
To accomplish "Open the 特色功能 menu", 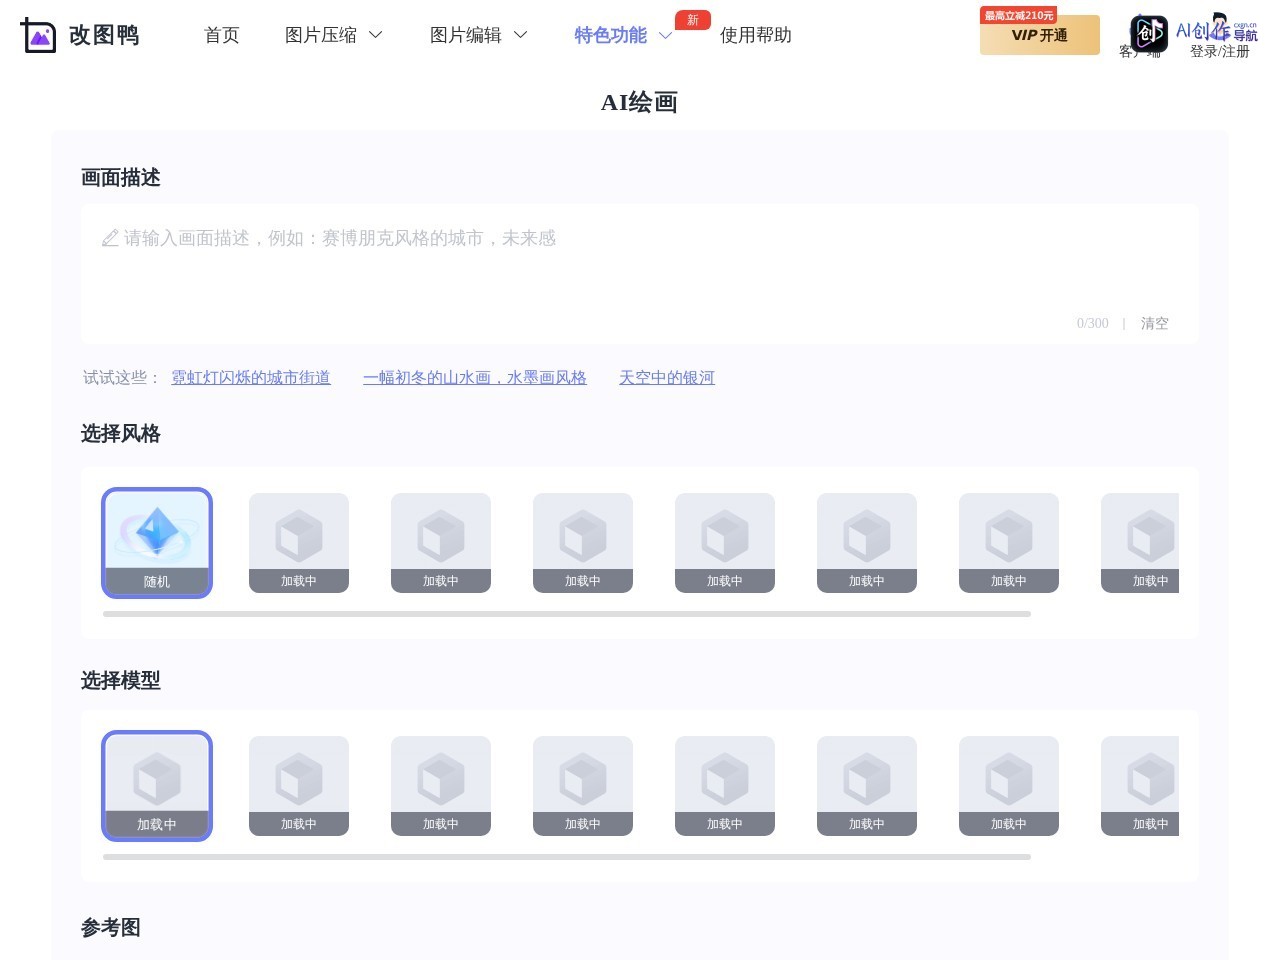I will point(611,35).
